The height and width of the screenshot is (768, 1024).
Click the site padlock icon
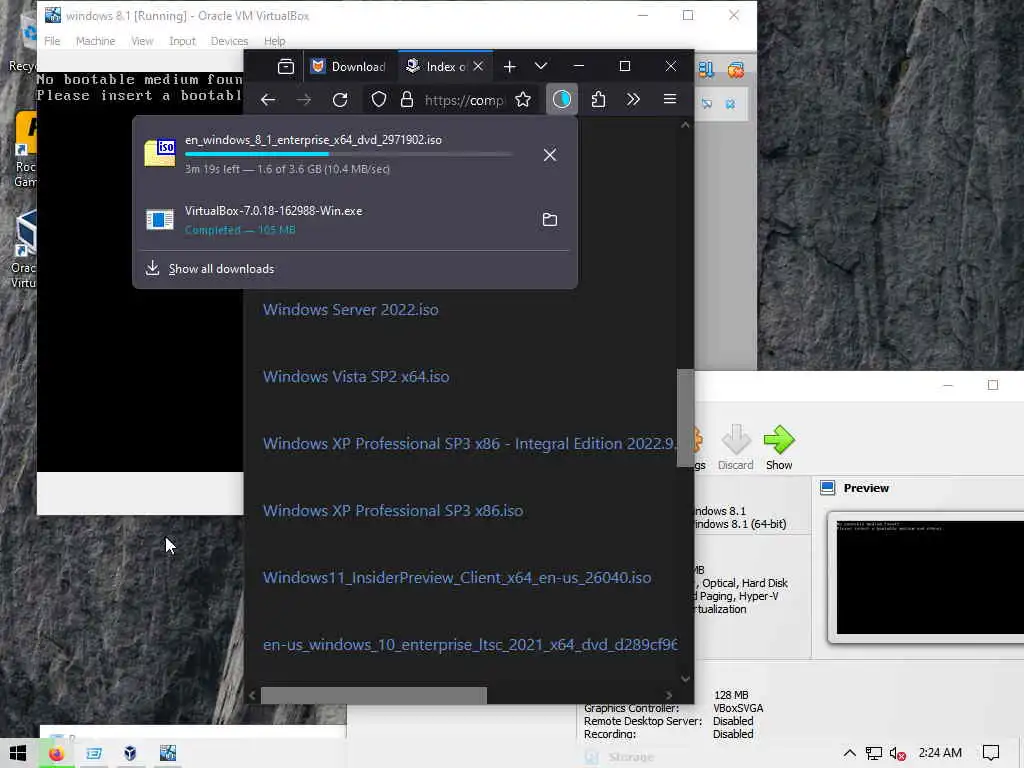click(407, 100)
